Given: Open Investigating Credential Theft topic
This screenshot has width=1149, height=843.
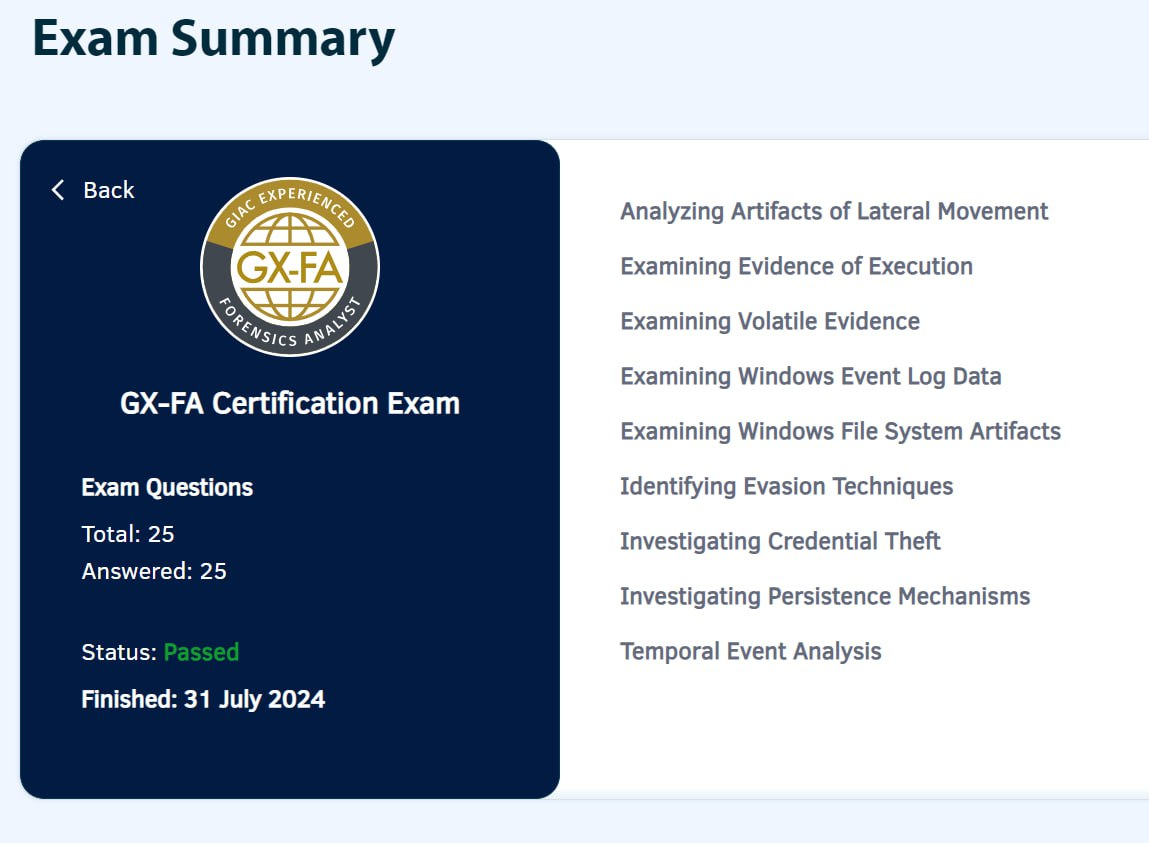Looking at the screenshot, I should (780, 541).
